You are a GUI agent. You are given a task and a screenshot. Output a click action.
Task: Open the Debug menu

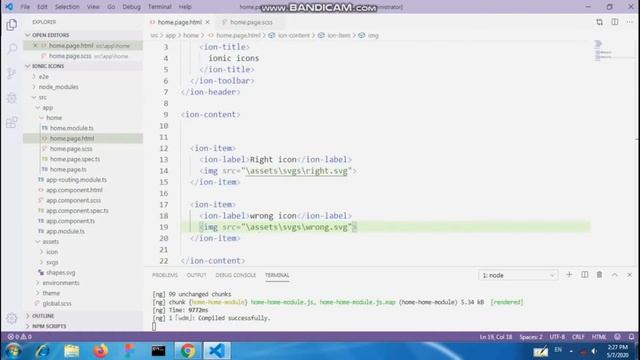131,7
